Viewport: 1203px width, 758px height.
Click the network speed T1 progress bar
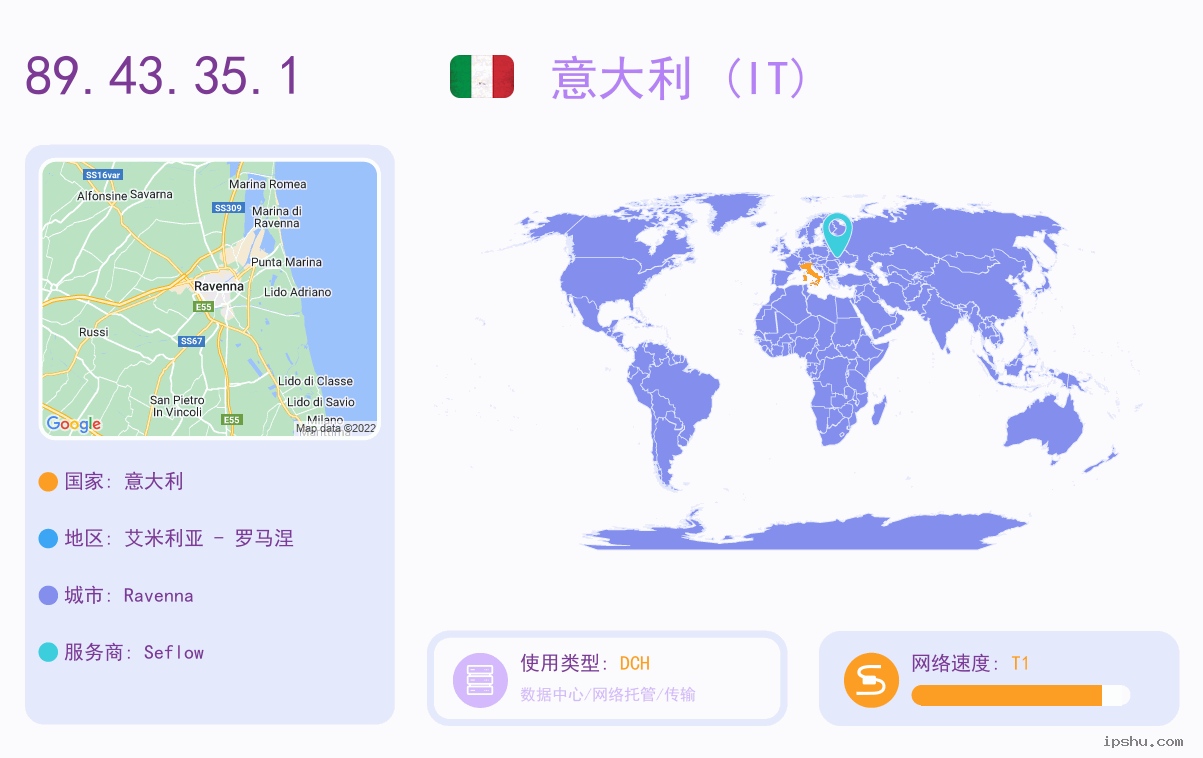pos(1021,695)
